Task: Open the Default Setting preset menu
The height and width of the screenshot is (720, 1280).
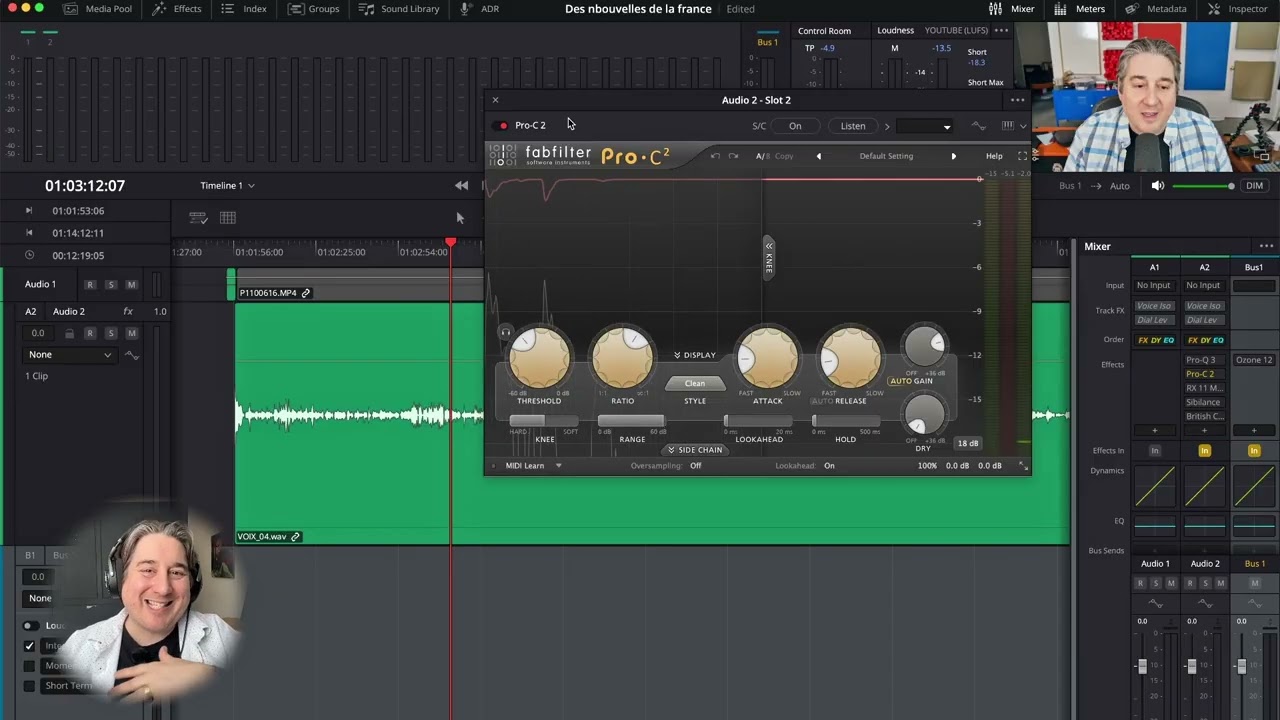Action: point(886,156)
